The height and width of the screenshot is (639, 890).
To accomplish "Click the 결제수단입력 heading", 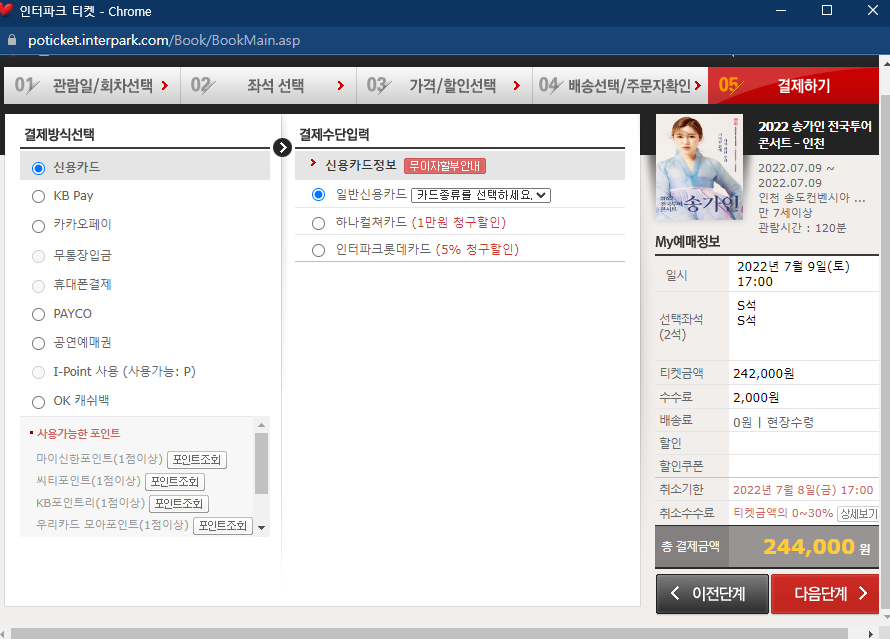I will coord(334,134).
